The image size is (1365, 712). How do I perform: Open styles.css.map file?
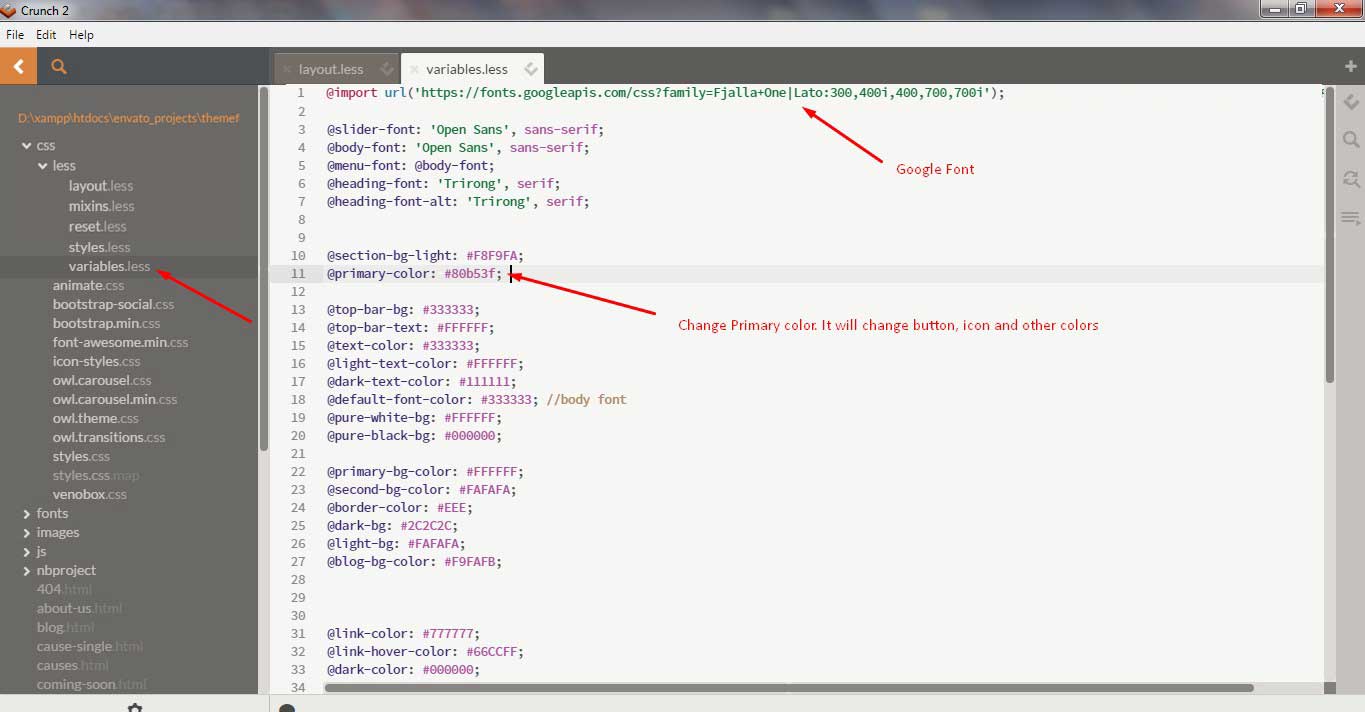point(96,475)
